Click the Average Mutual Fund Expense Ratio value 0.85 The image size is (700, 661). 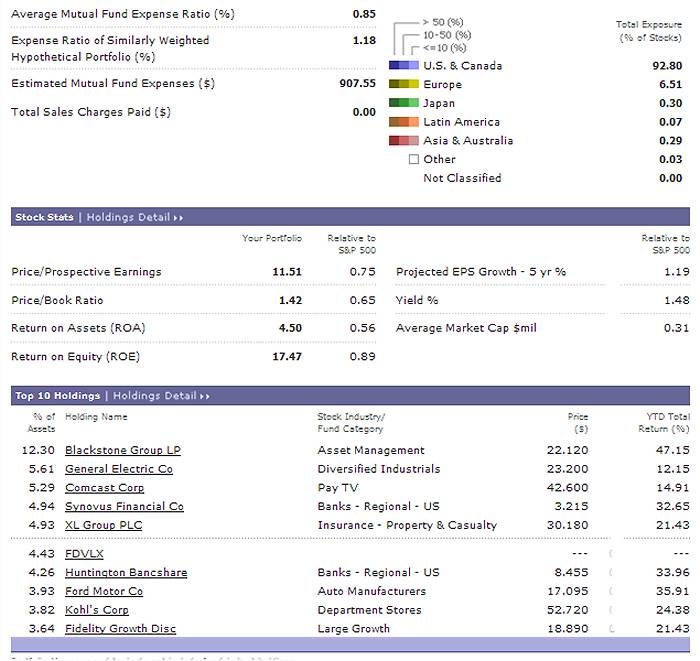364,14
